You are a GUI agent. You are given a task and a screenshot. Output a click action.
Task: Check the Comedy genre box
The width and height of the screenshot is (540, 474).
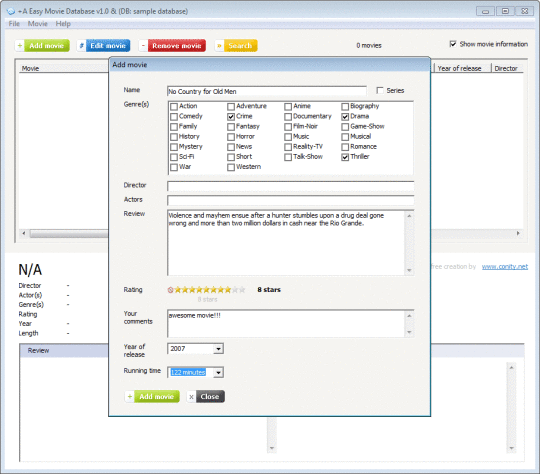coord(174,117)
